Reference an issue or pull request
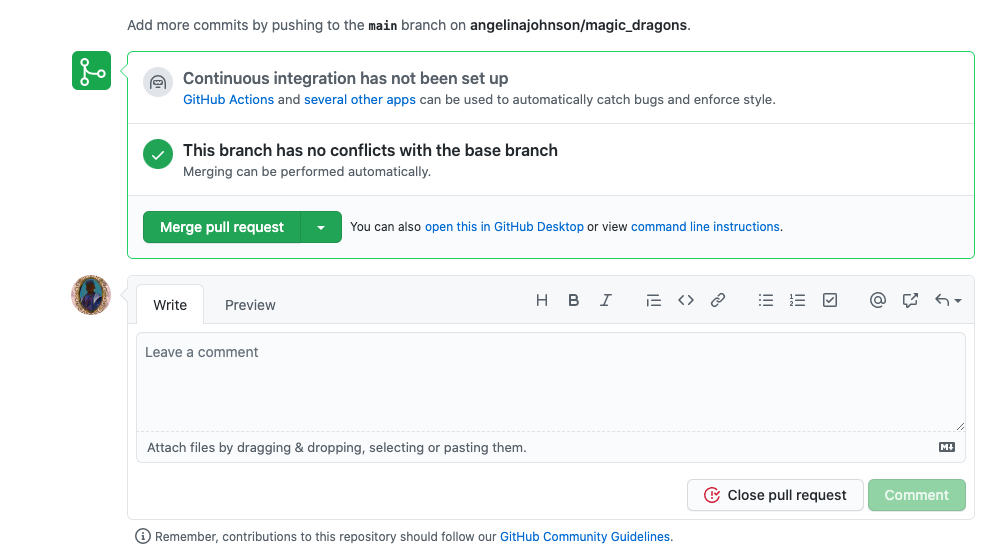The width and height of the screenshot is (989, 558). pyautogui.click(x=910, y=300)
